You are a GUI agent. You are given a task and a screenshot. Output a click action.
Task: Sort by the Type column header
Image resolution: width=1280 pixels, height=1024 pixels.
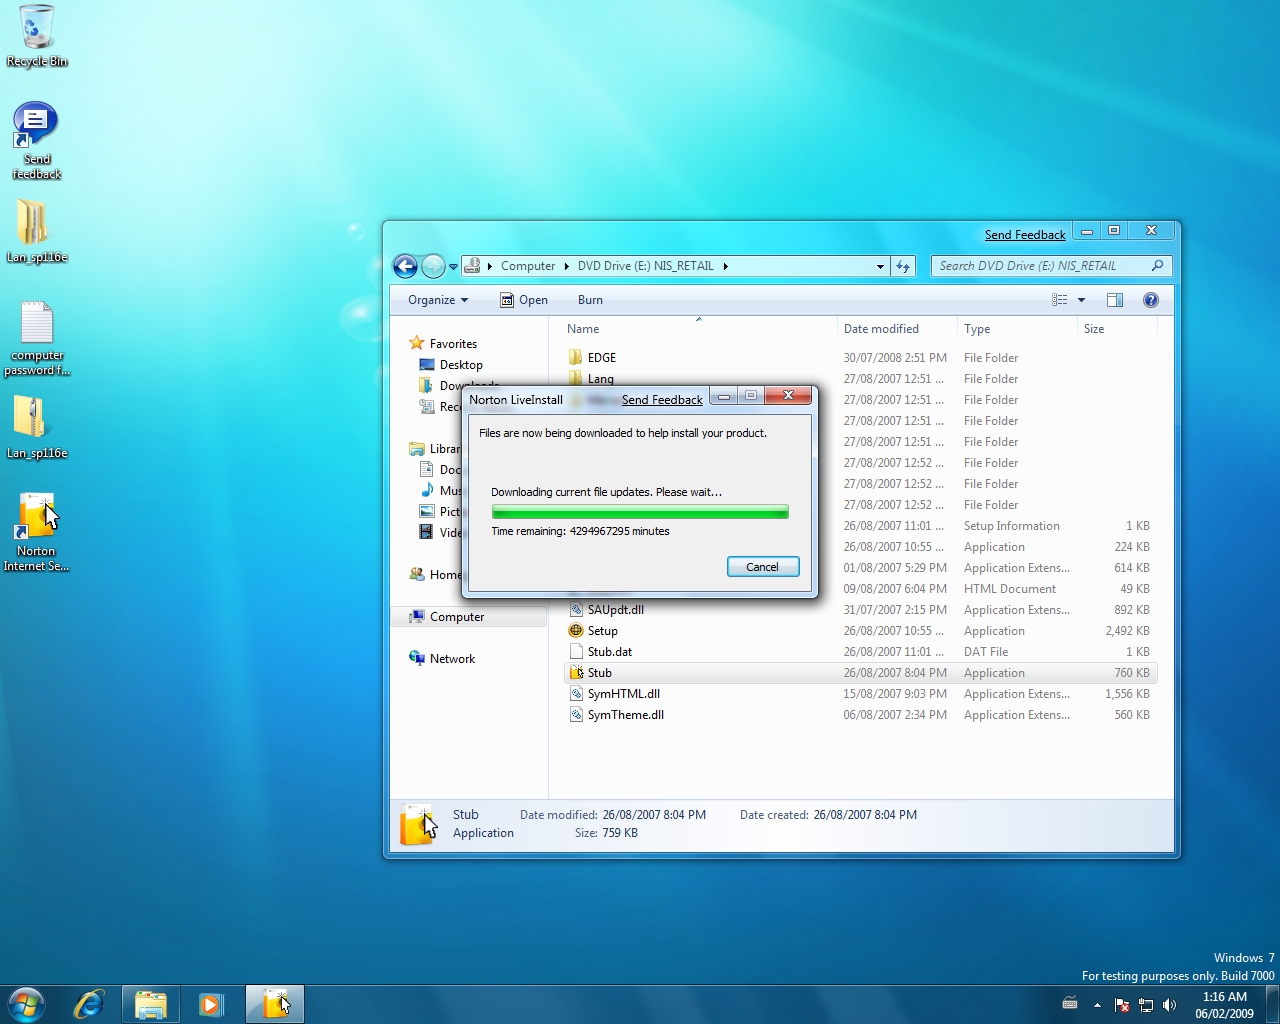(x=977, y=329)
